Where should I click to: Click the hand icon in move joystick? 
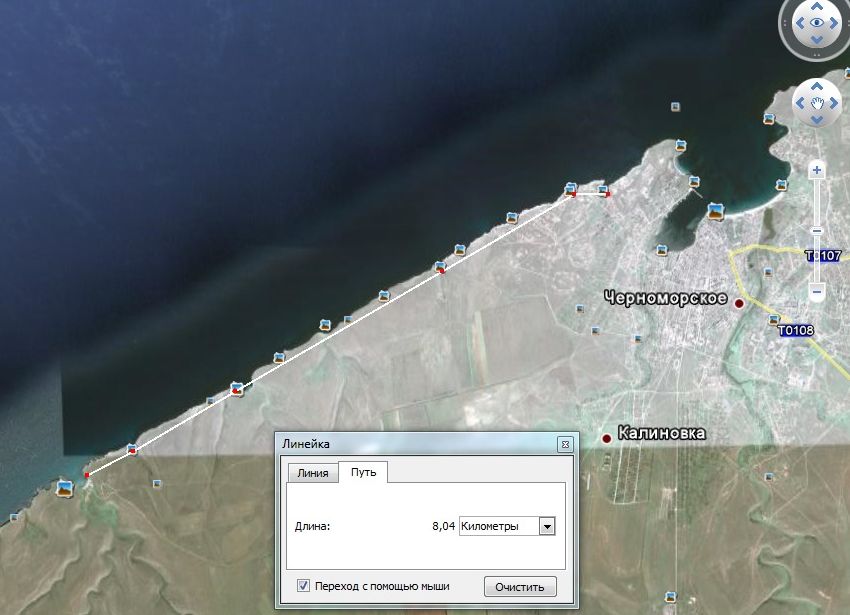pos(817,102)
